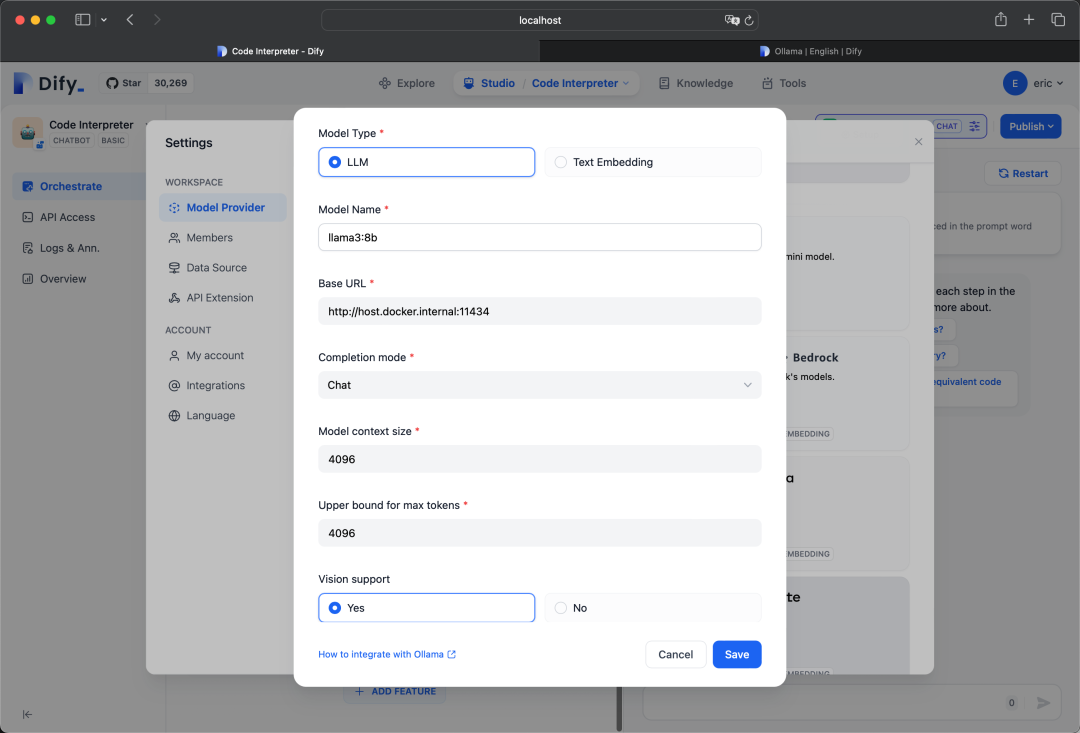Open Knowledge in top navigation
The image size is (1080, 733).
pyautogui.click(x=696, y=83)
